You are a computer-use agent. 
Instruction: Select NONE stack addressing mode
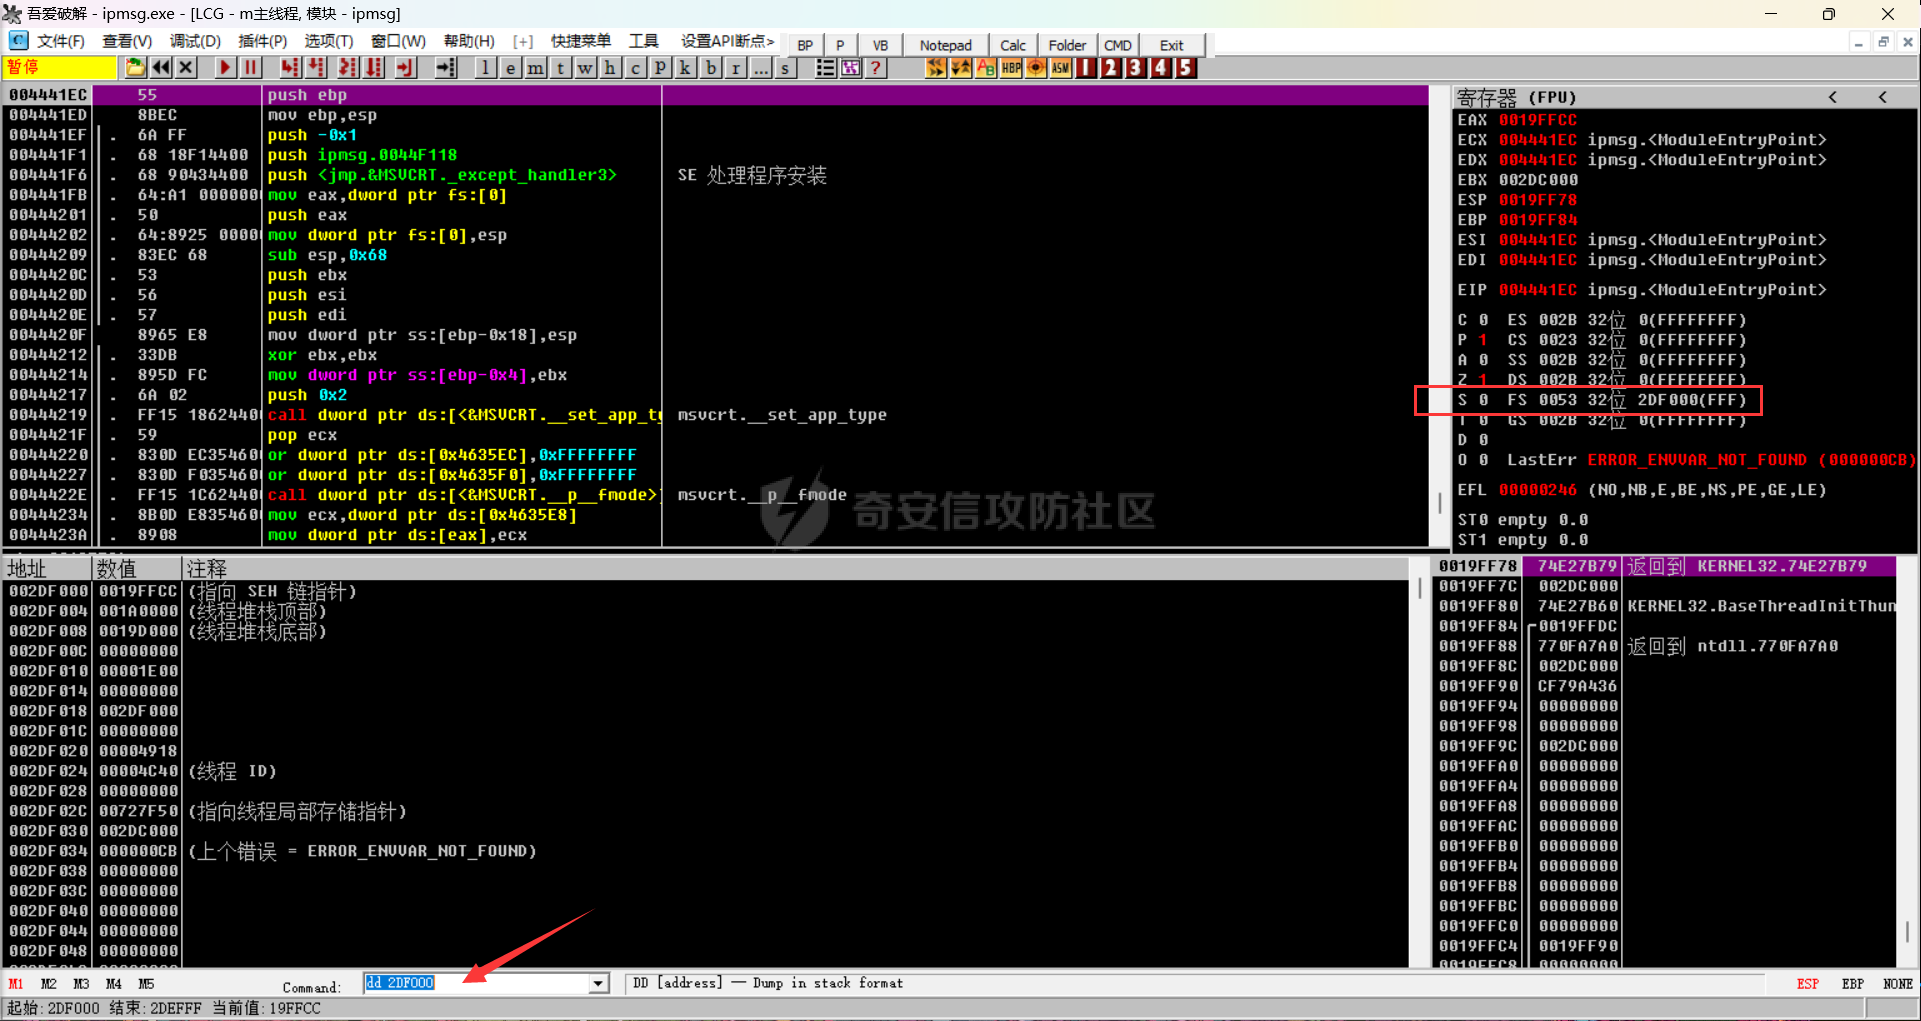tap(1898, 984)
